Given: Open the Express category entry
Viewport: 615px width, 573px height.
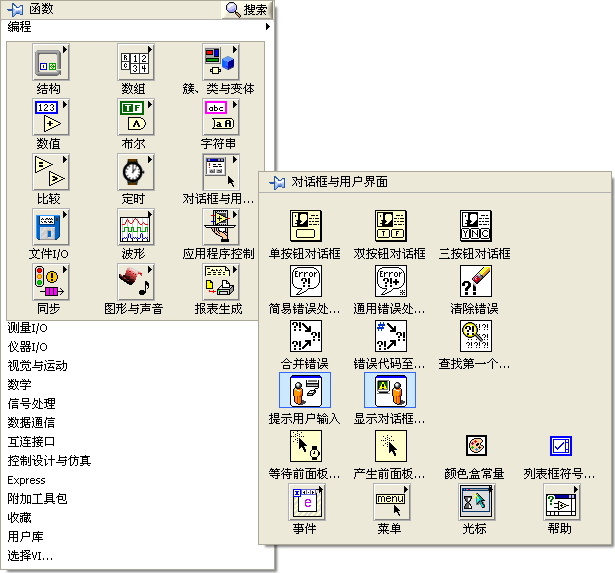Looking at the screenshot, I should click(x=26, y=480).
